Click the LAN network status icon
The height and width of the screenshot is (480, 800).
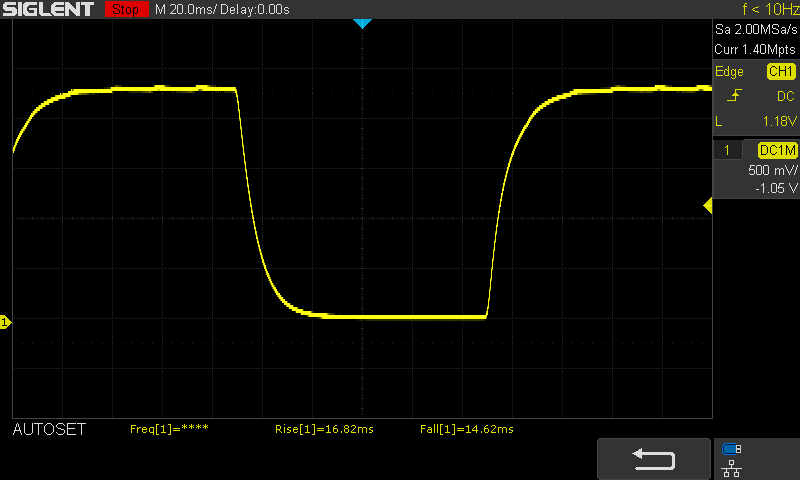pyautogui.click(x=732, y=468)
